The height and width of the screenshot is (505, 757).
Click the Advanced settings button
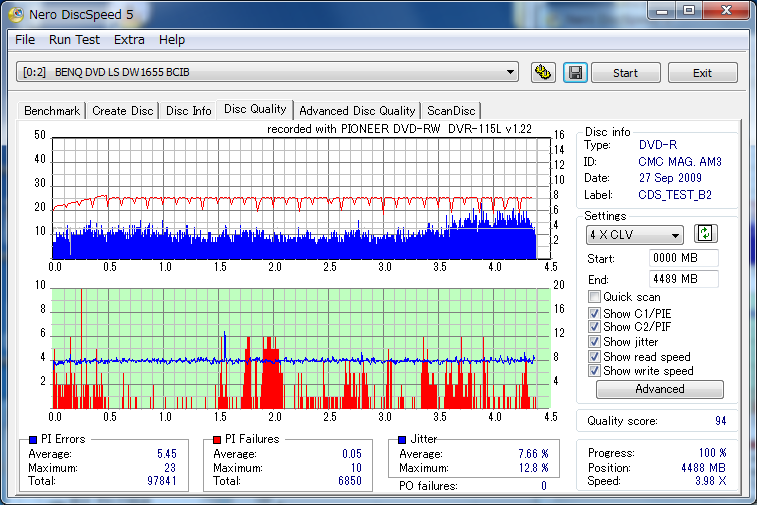pos(659,389)
